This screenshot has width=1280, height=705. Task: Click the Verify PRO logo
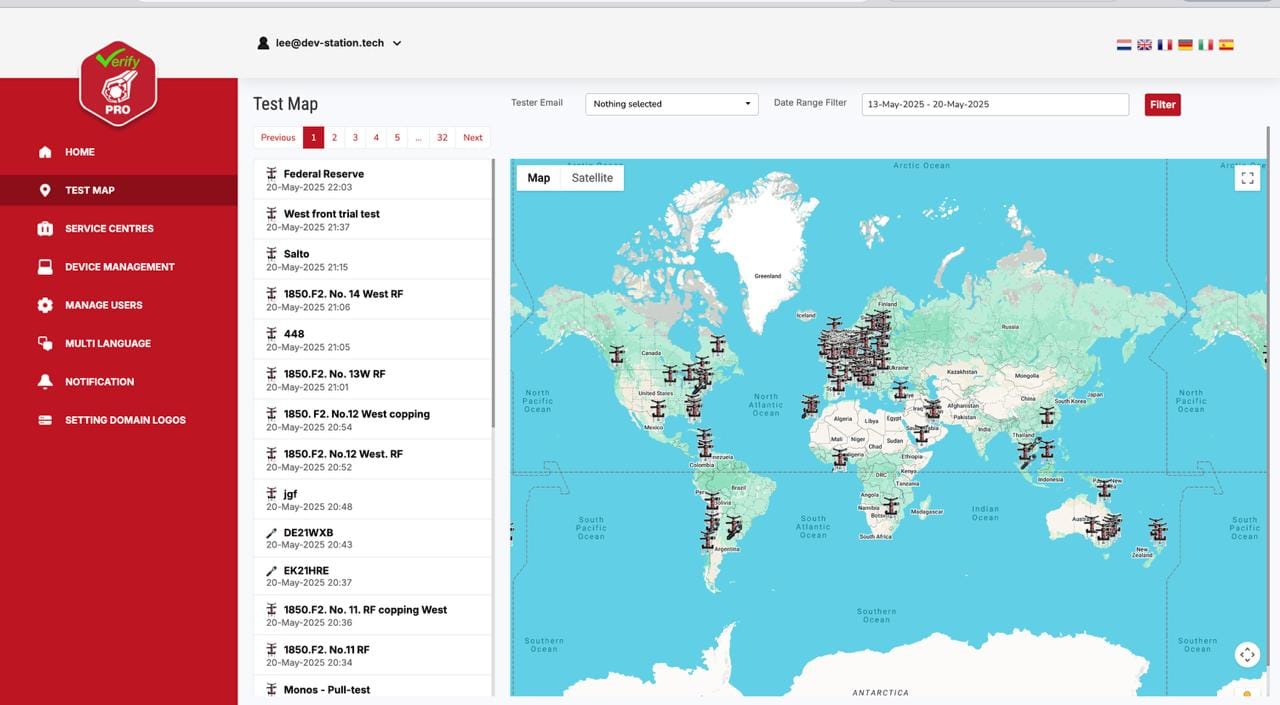118,83
